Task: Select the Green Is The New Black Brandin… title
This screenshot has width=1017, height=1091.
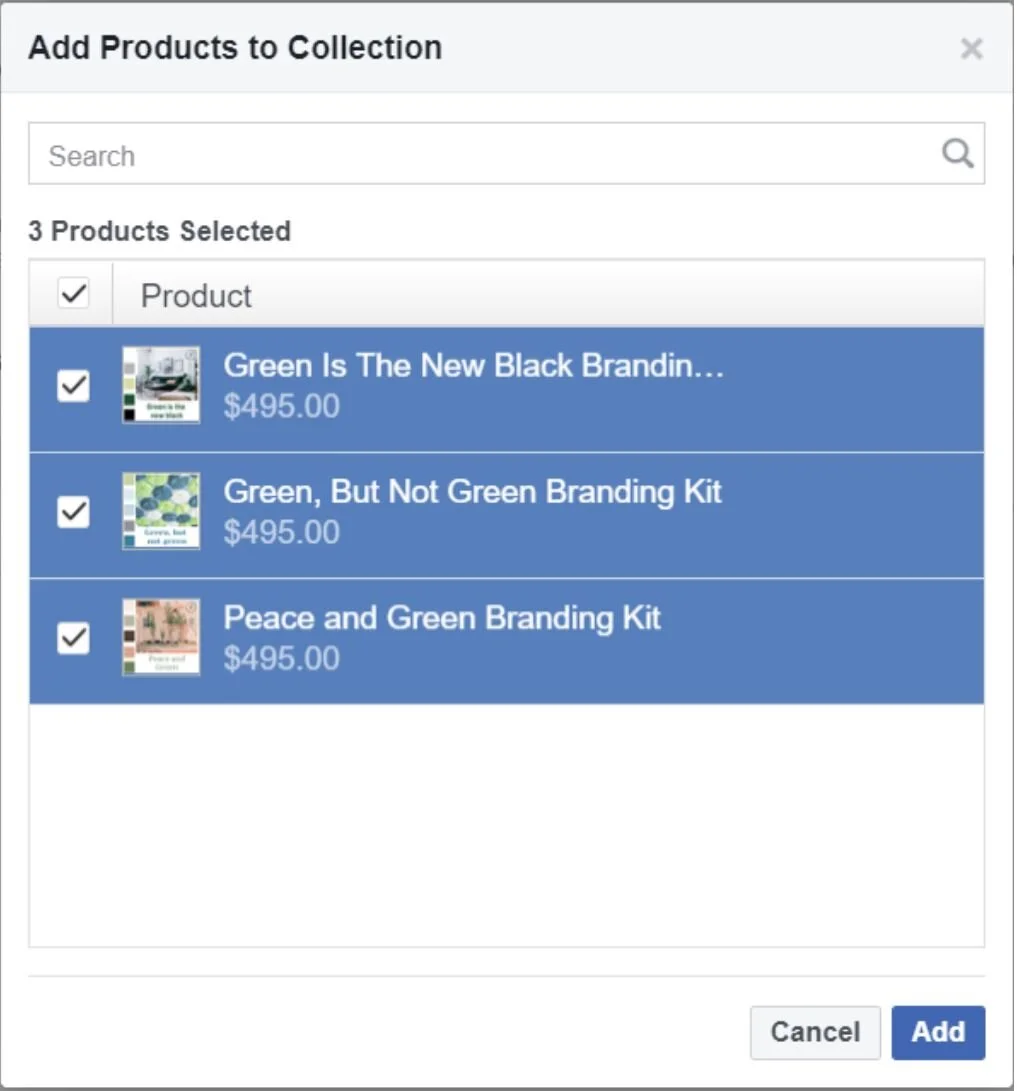Action: point(474,365)
